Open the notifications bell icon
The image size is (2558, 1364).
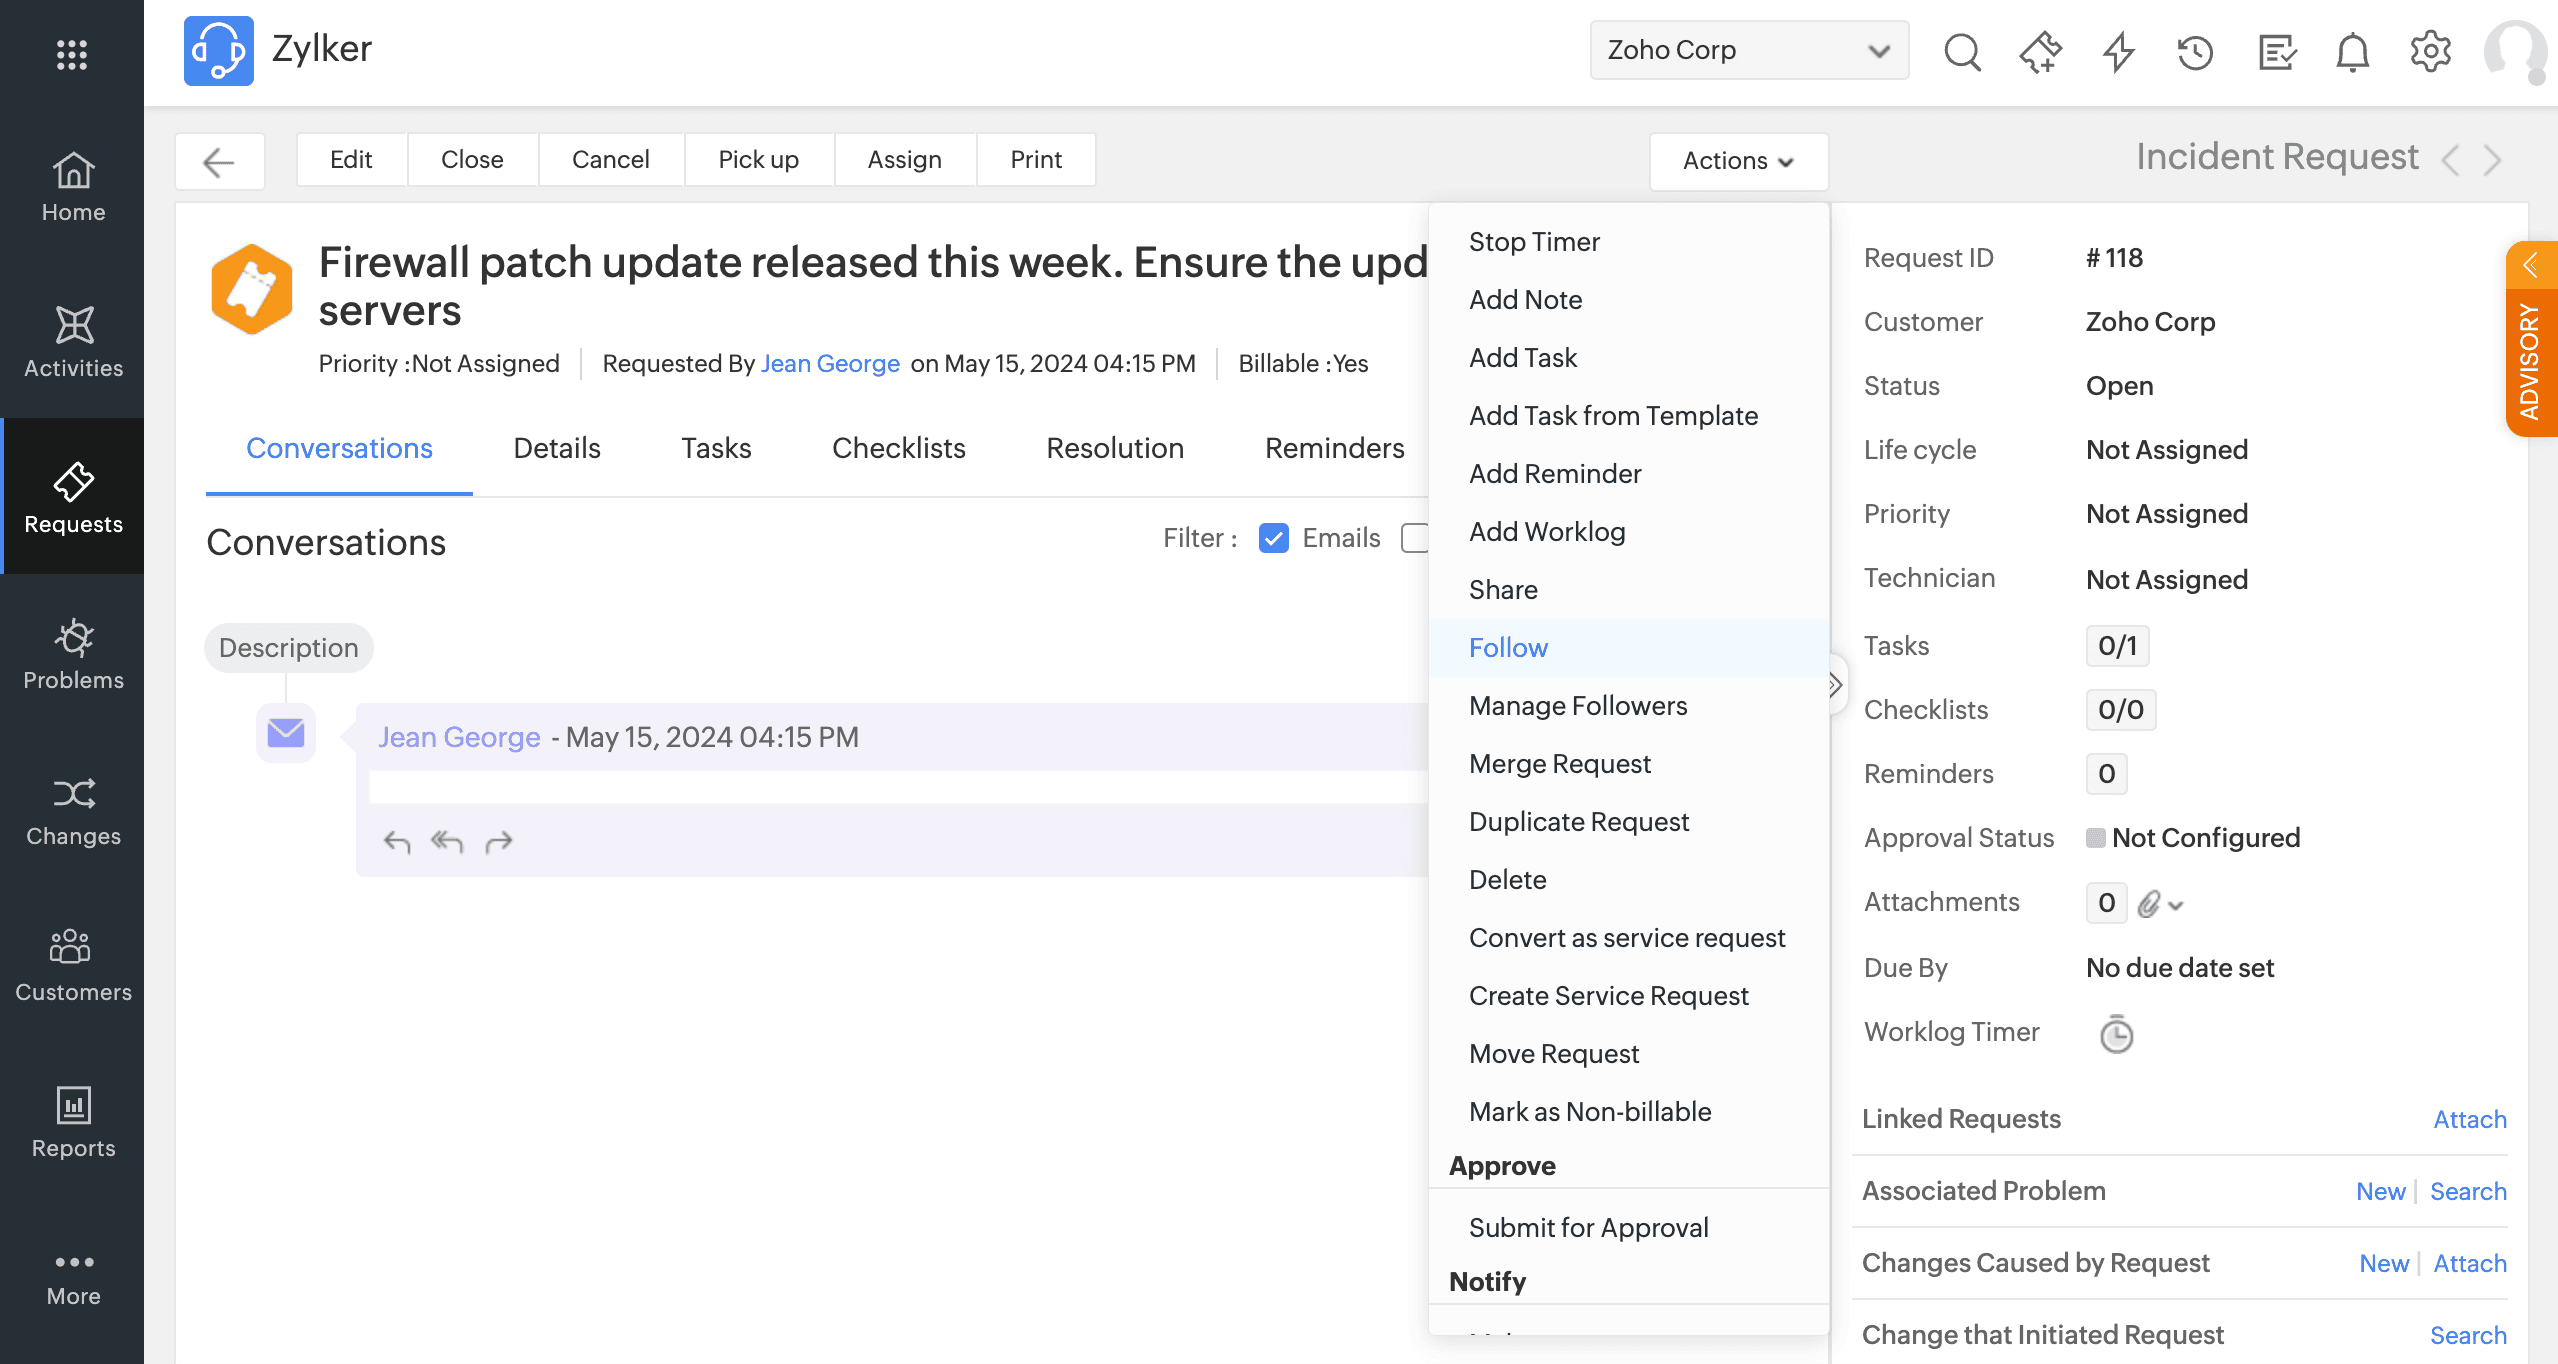pos(2352,52)
